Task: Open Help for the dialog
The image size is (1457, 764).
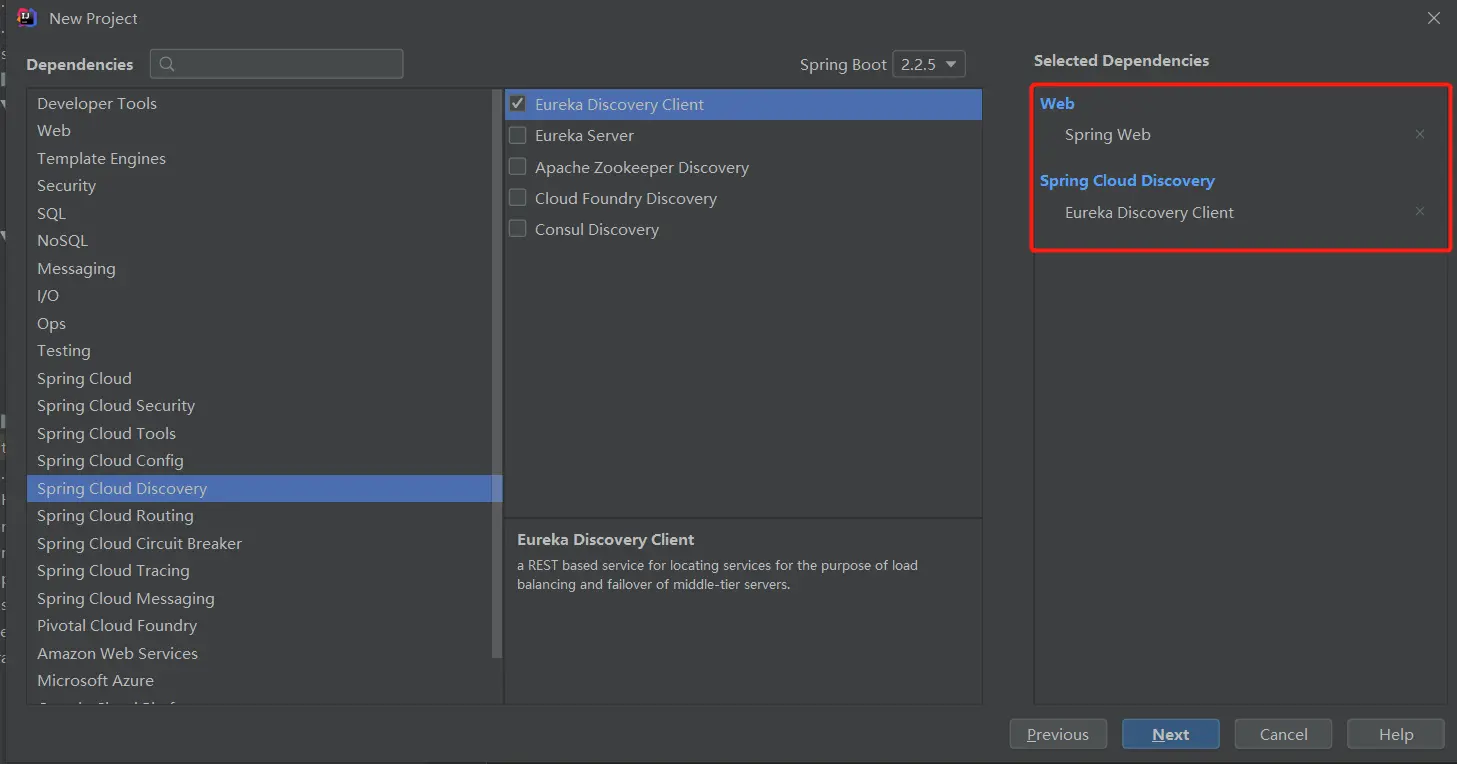Action: click(1396, 734)
